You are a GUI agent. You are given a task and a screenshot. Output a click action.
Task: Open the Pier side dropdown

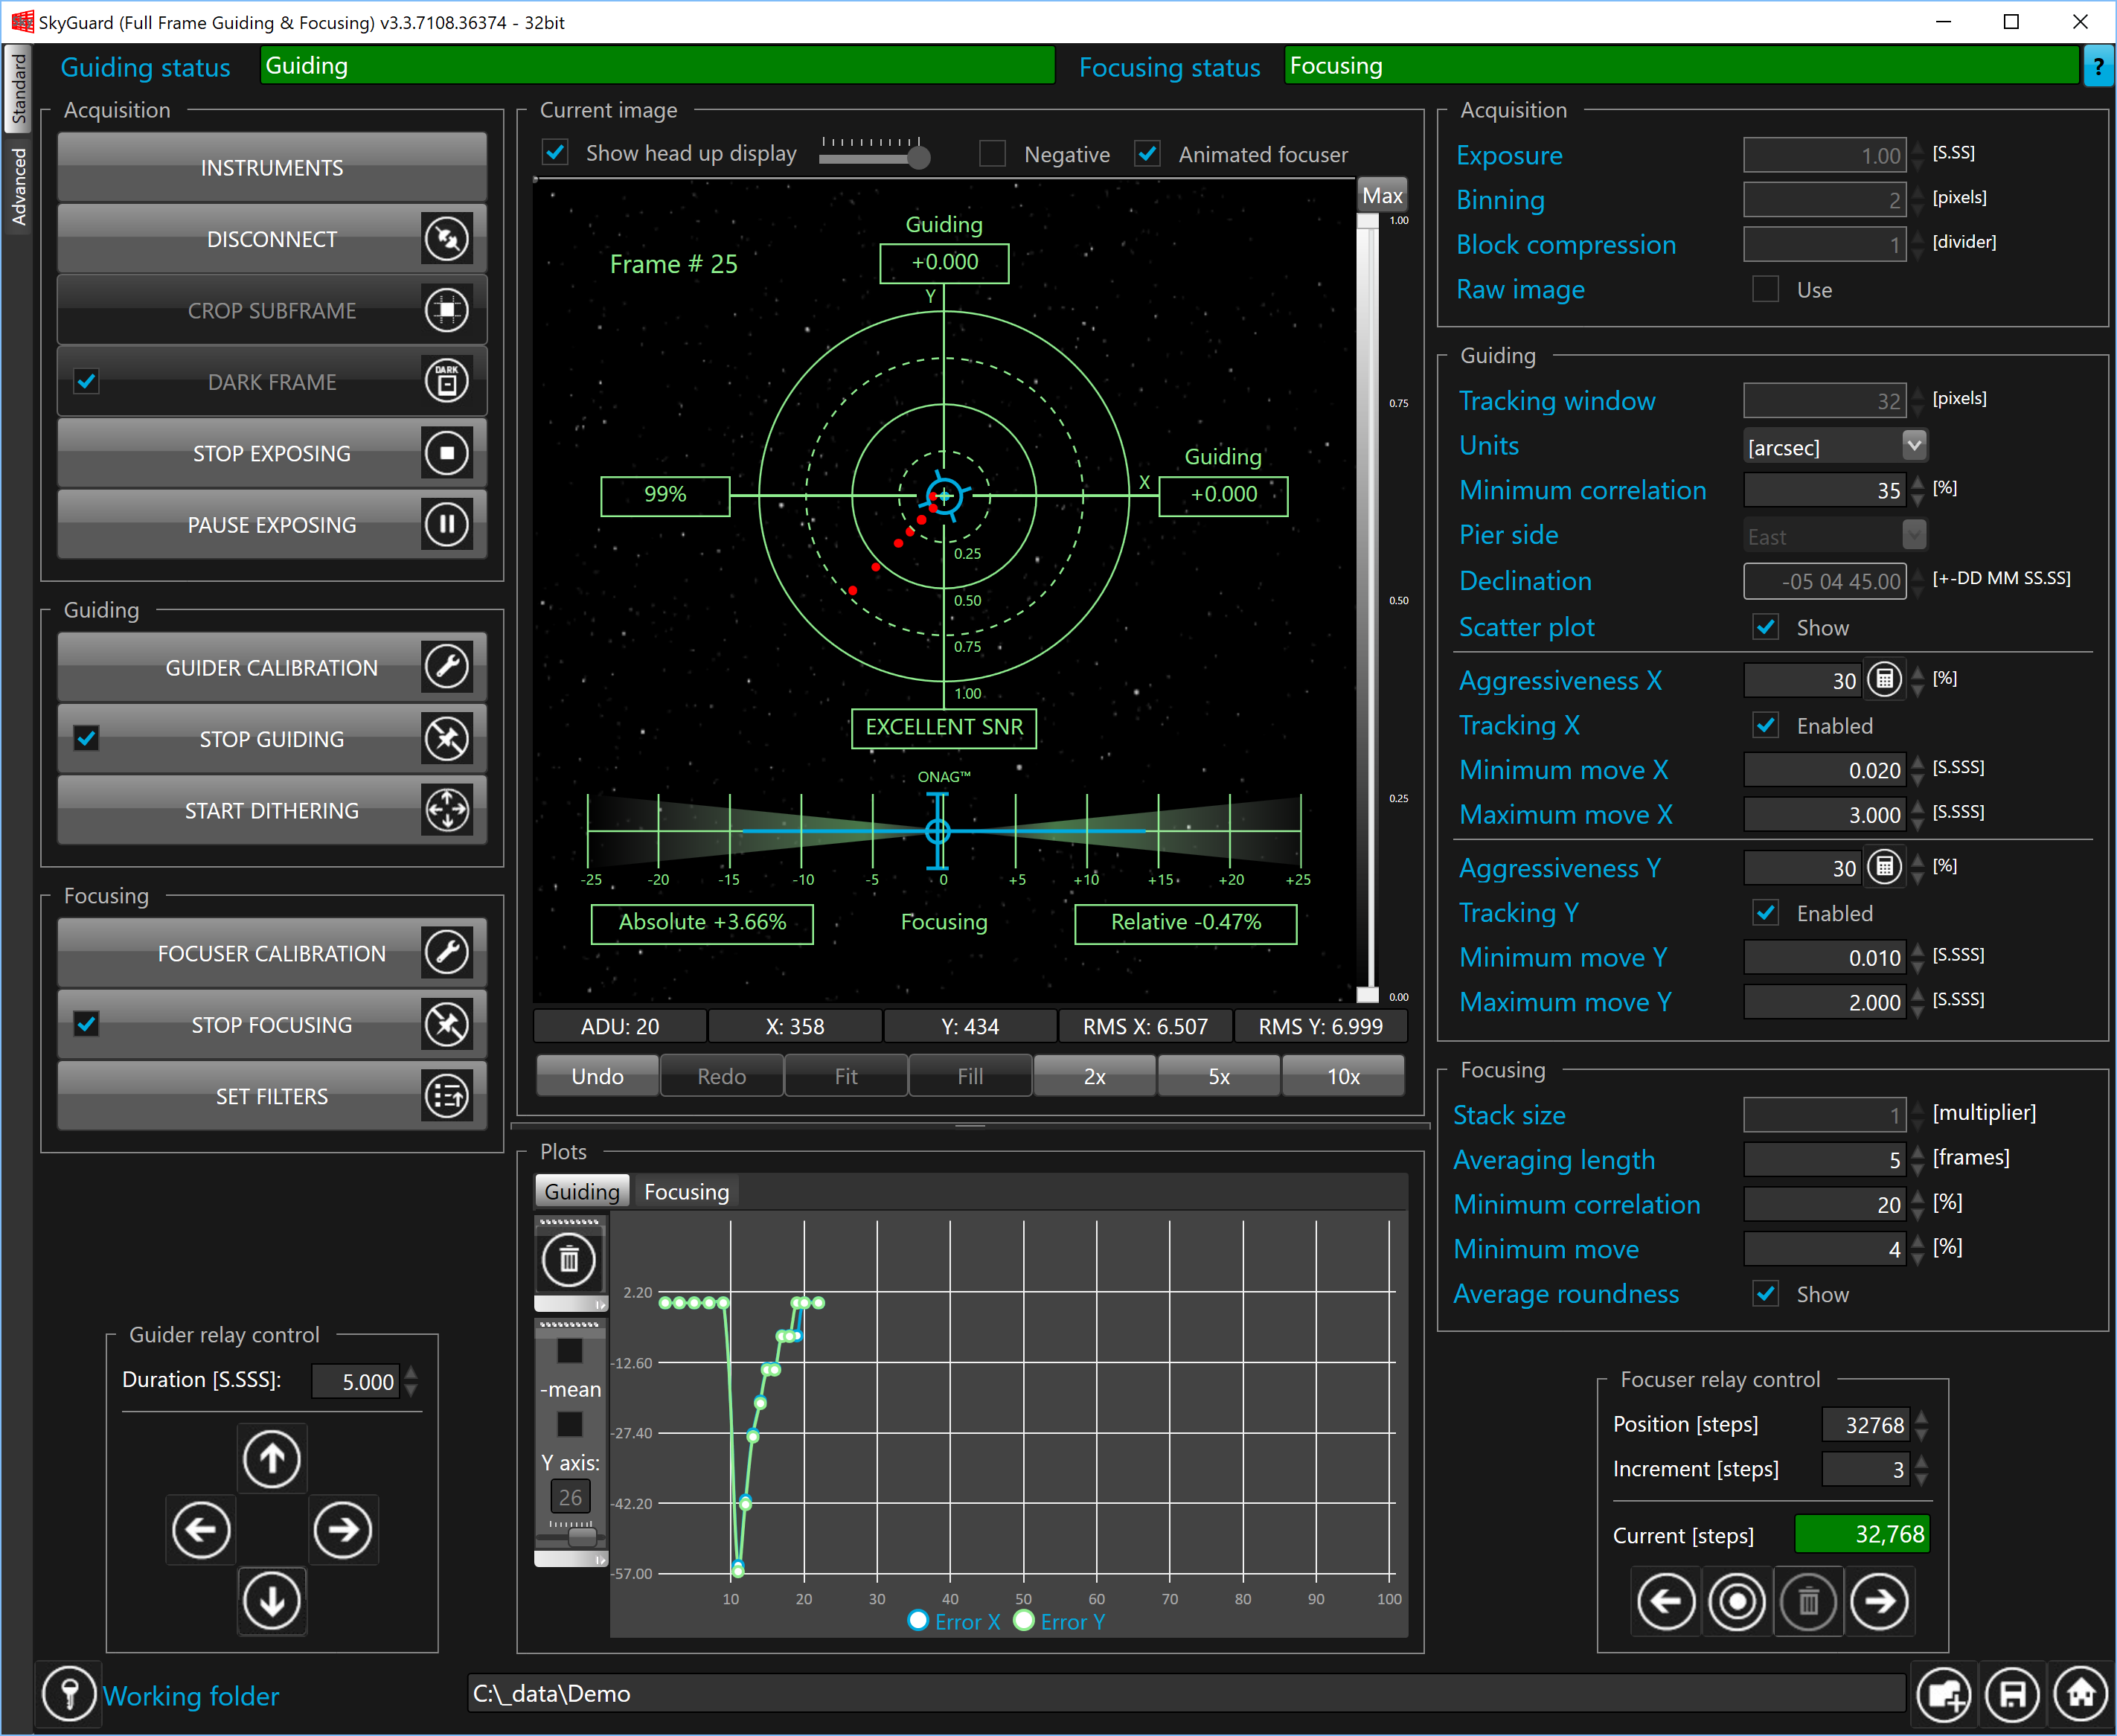(1913, 535)
